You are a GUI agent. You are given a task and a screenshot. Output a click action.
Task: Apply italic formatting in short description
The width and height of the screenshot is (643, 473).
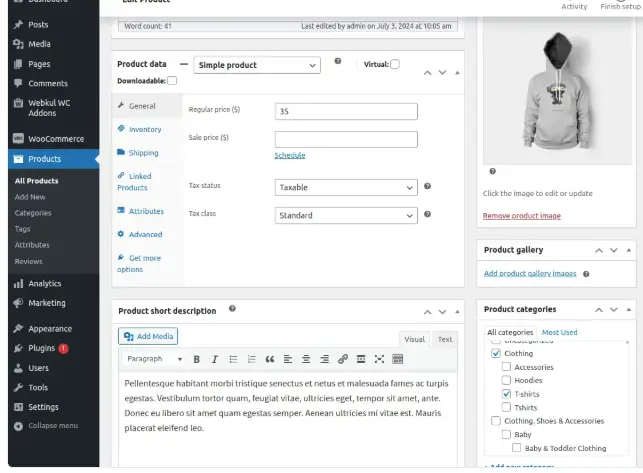tap(214, 359)
